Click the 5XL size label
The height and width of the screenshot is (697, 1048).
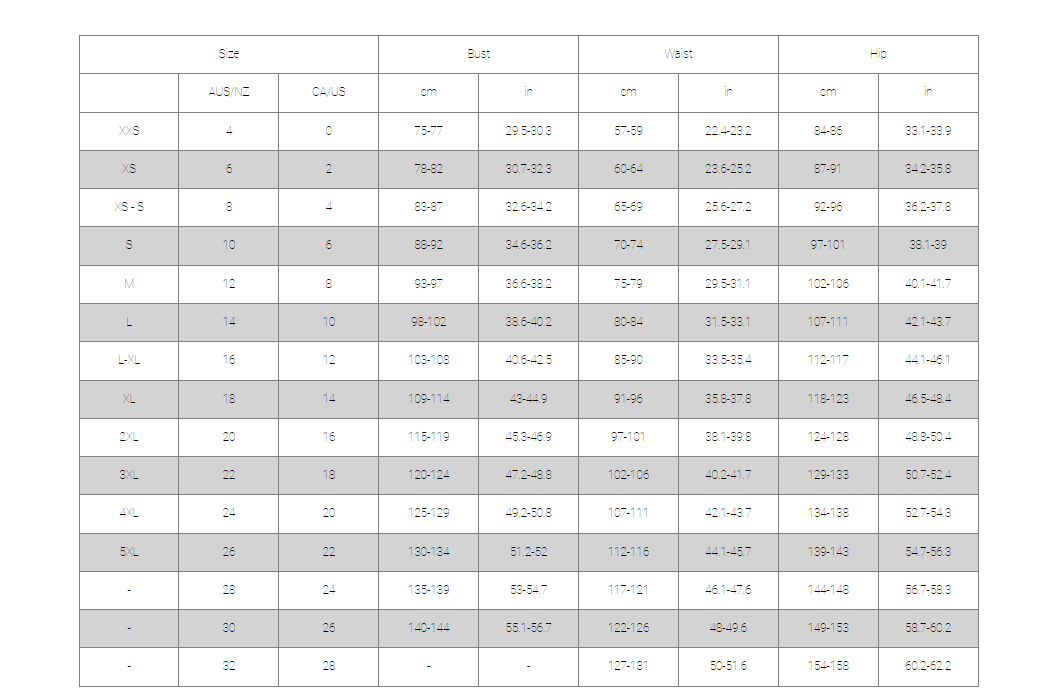click(x=129, y=552)
